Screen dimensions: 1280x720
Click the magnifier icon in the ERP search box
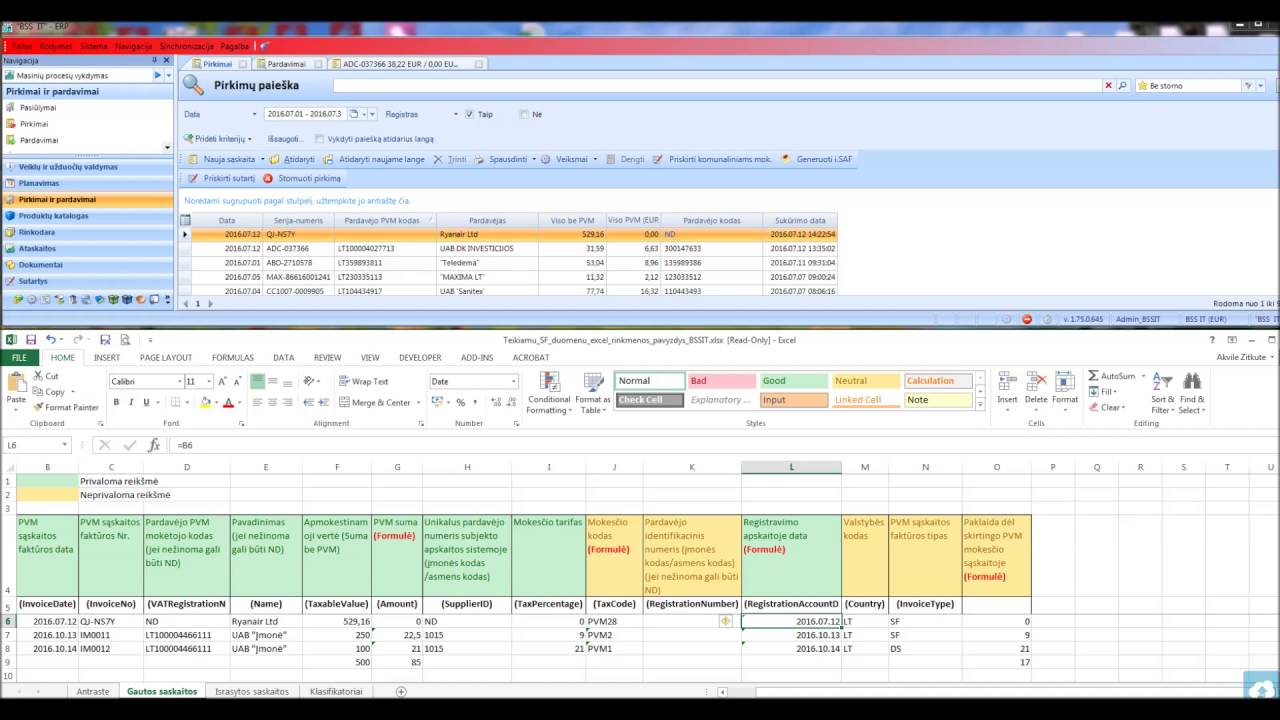1123,86
